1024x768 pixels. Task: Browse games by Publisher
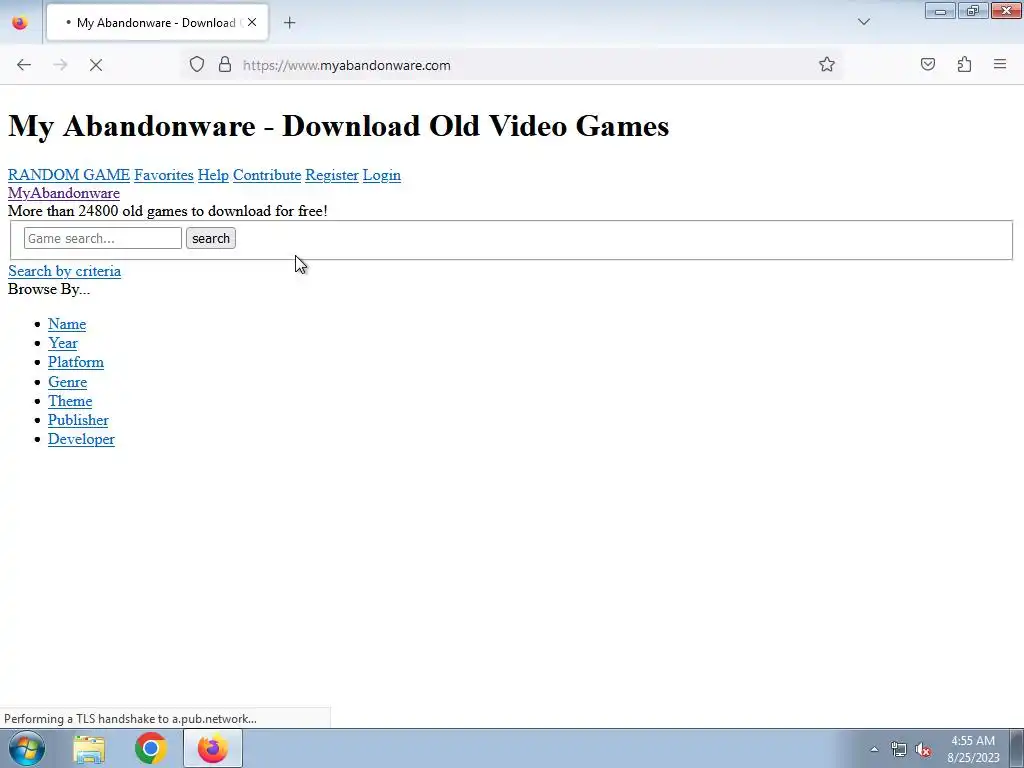point(78,420)
